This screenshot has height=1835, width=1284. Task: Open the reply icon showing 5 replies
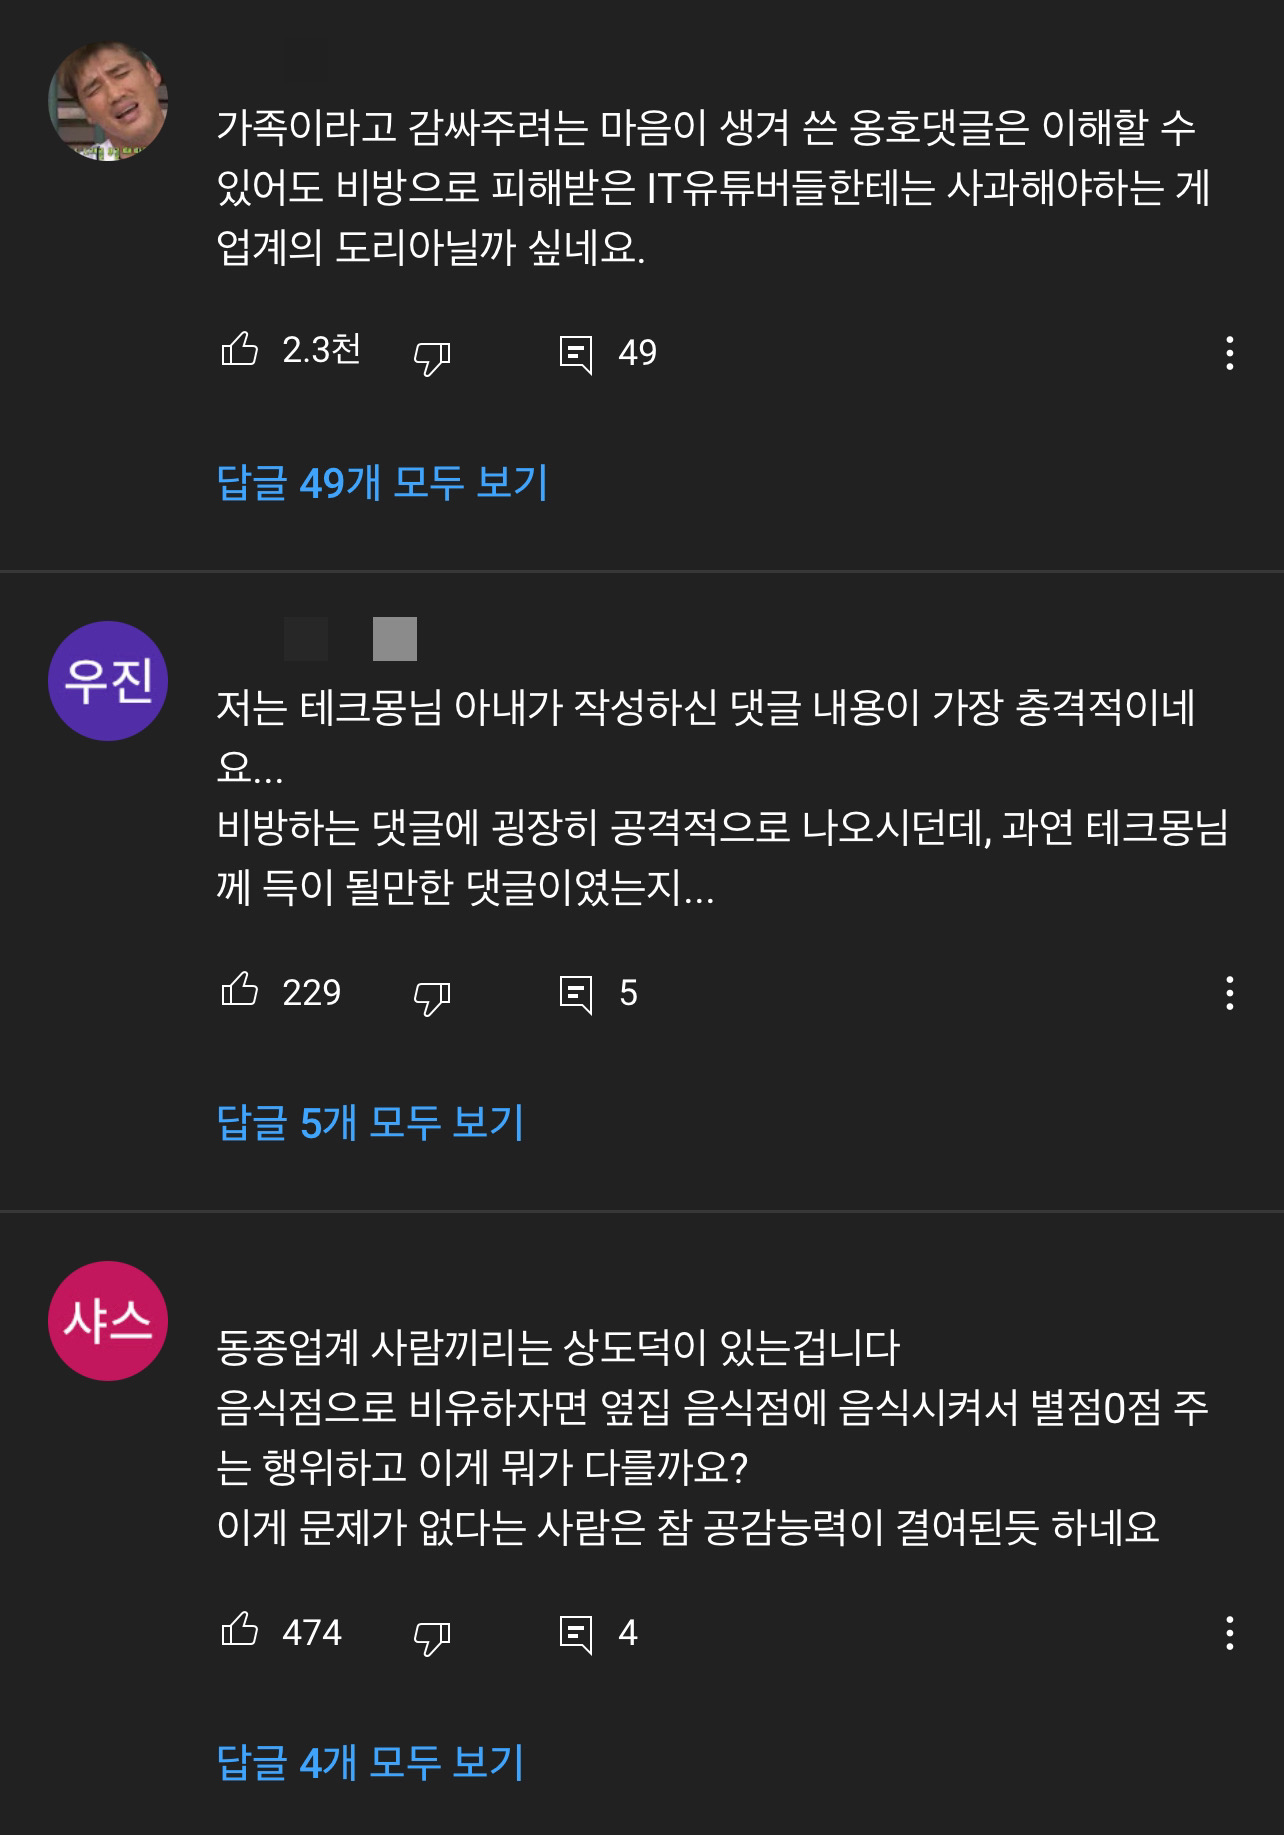coord(575,993)
